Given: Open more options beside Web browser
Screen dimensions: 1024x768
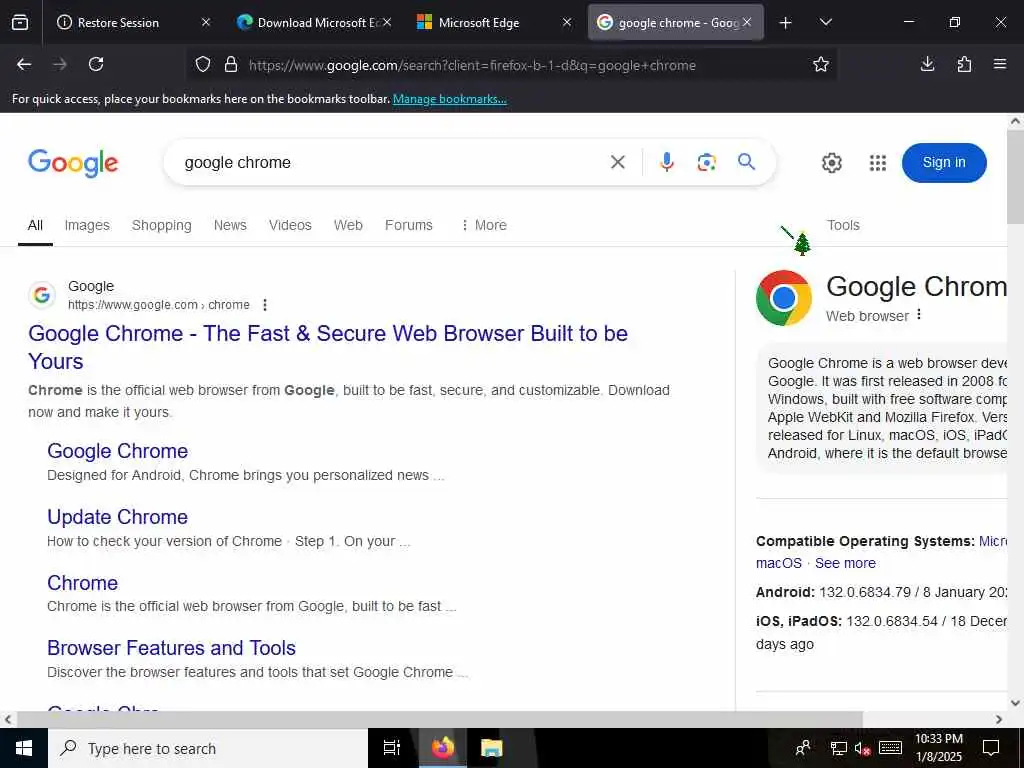Looking at the screenshot, I should click(919, 315).
